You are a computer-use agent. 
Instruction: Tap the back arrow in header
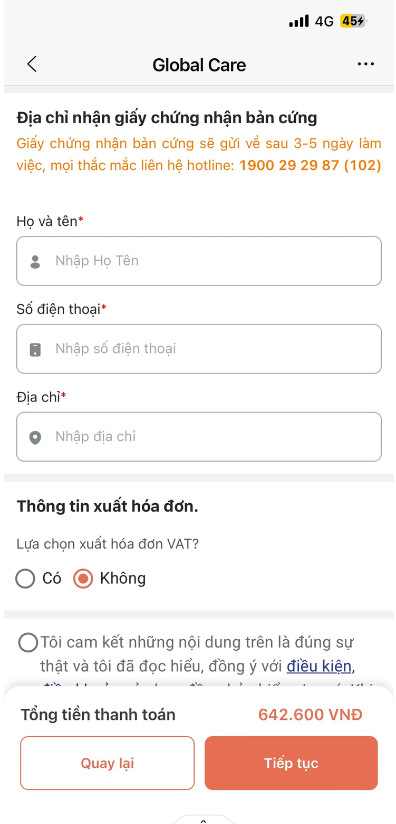[x=32, y=64]
